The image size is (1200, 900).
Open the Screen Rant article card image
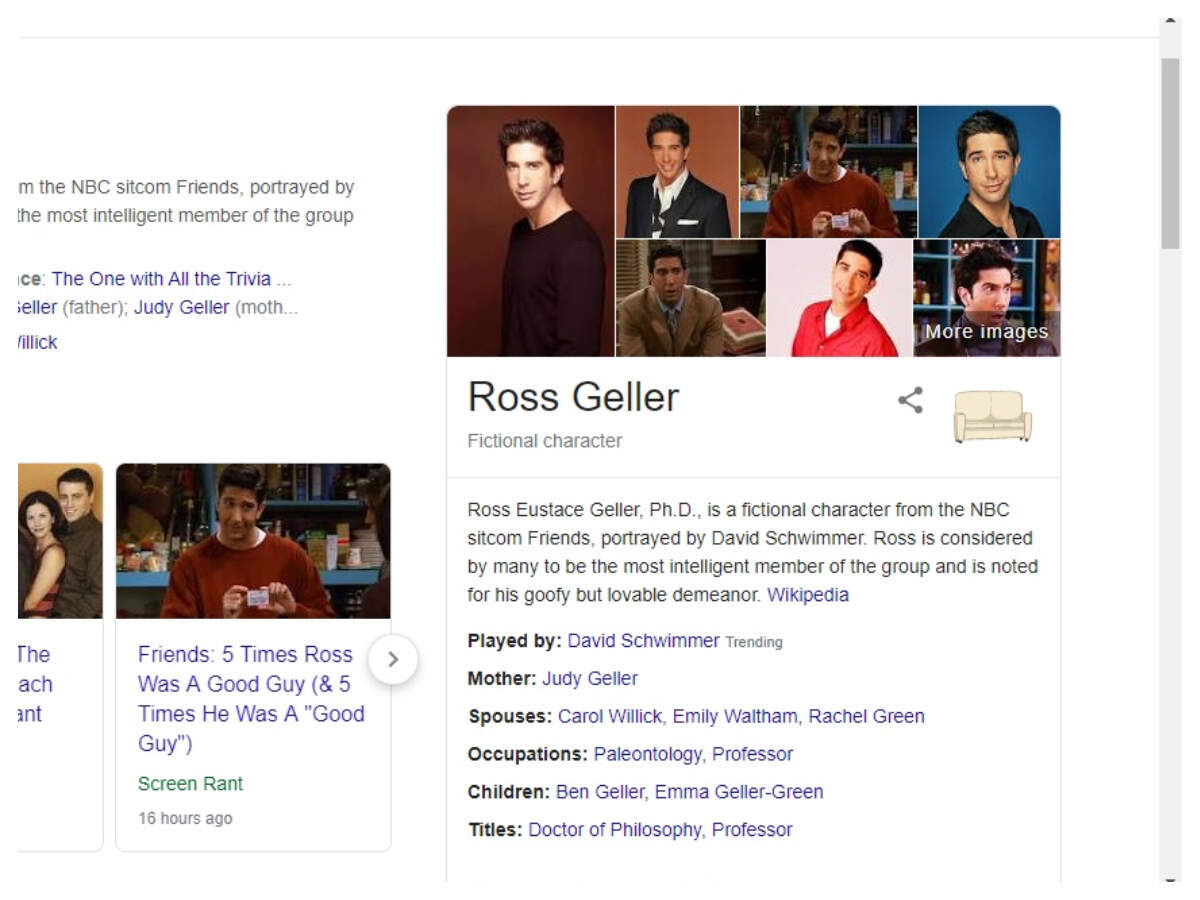(x=253, y=541)
